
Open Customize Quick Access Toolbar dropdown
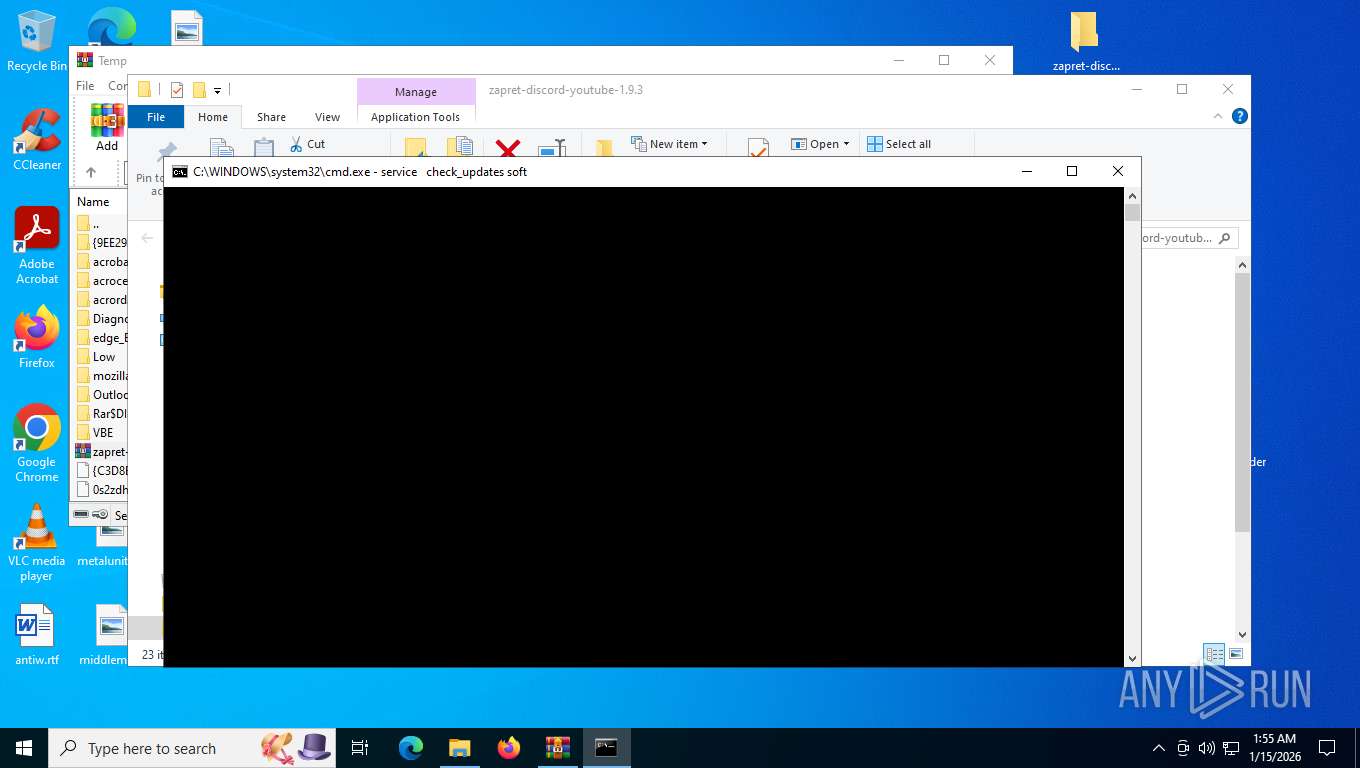coord(217,90)
